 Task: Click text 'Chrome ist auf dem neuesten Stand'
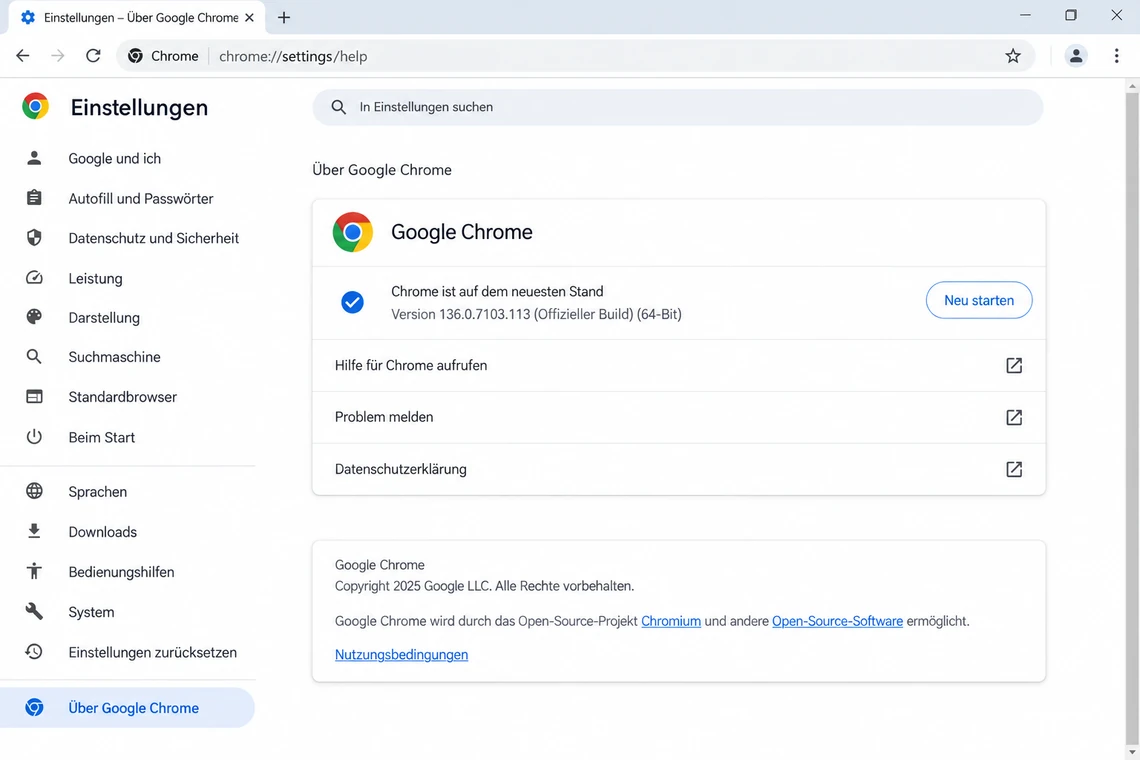click(497, 292)
